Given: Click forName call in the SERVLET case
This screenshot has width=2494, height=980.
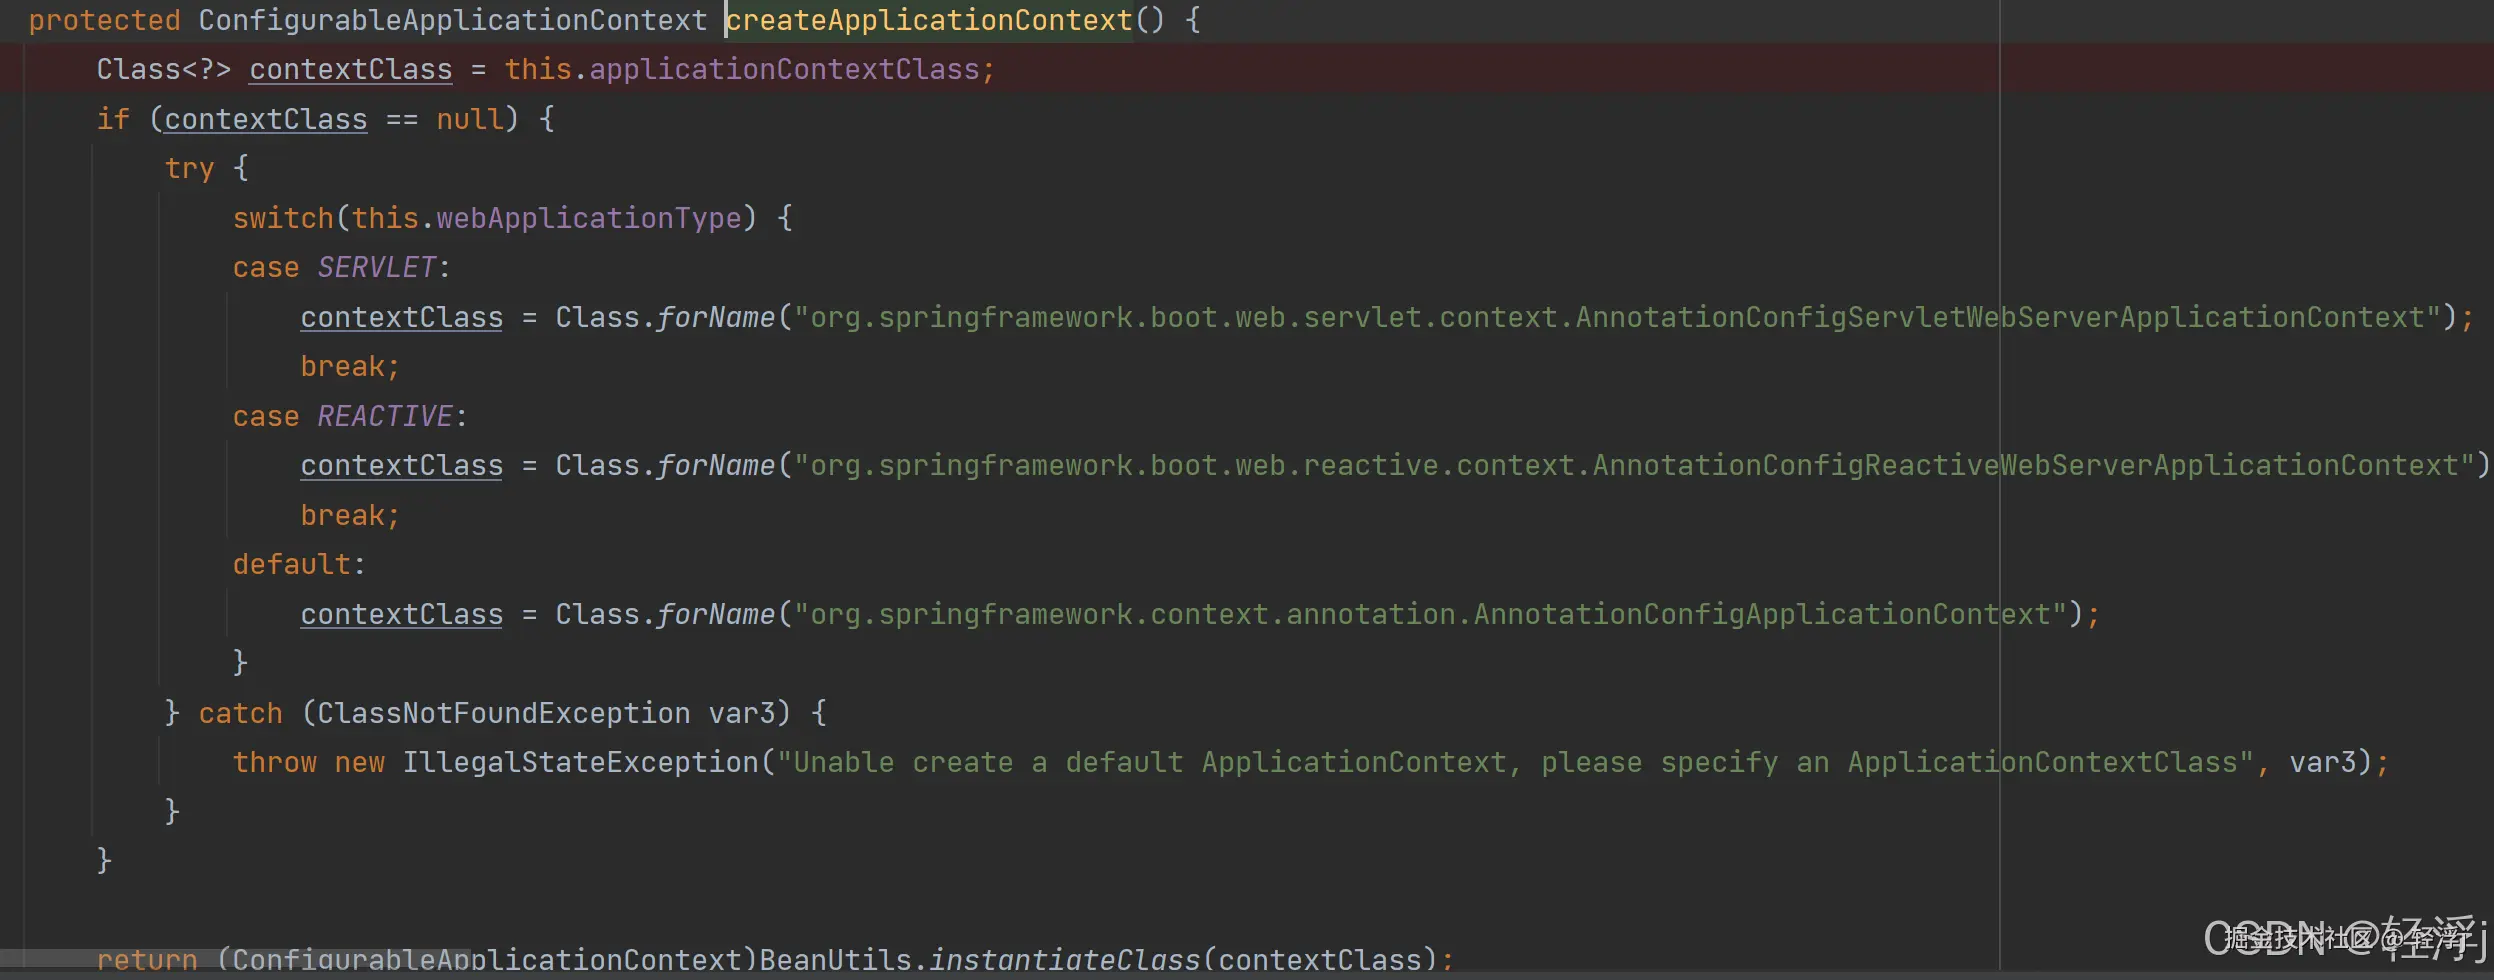Looking at the screenshot, I should [716, 317].
